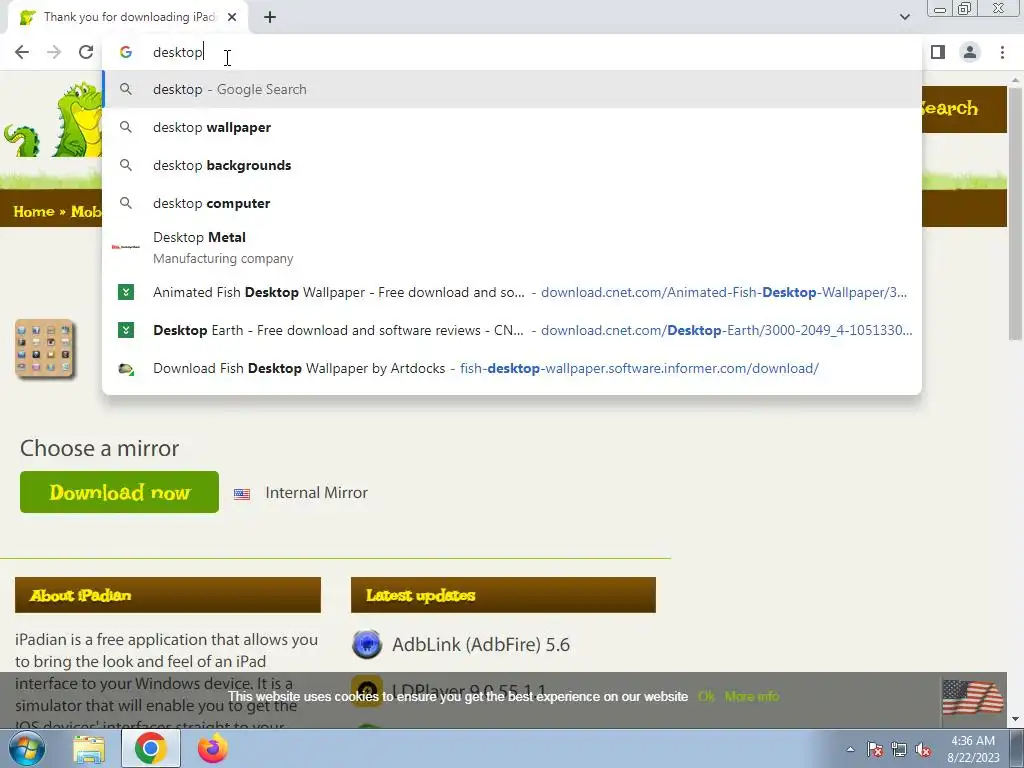The image size is (1024, 768).
Task: Click the site Search button
Action: pyautogui.click(x=950, y=108)
